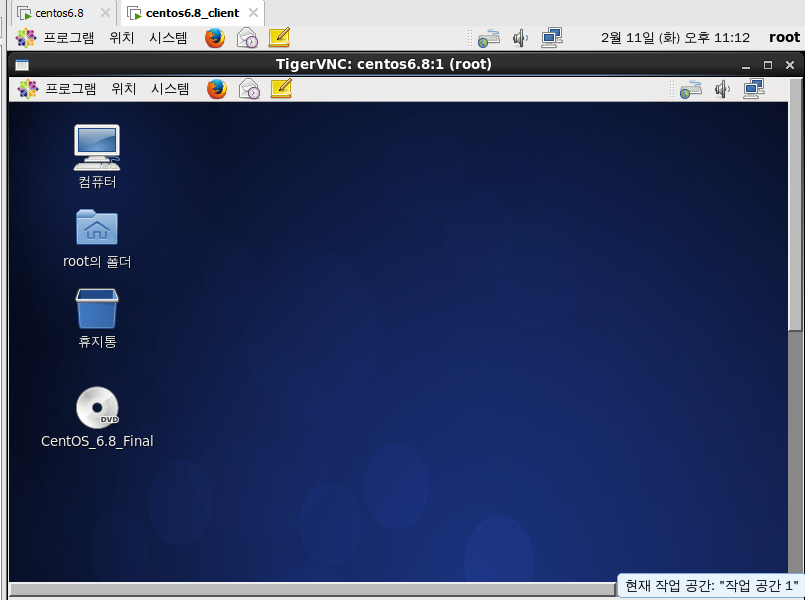
Task: Launch Firefox from the outer panel
Action: (215, 37)
